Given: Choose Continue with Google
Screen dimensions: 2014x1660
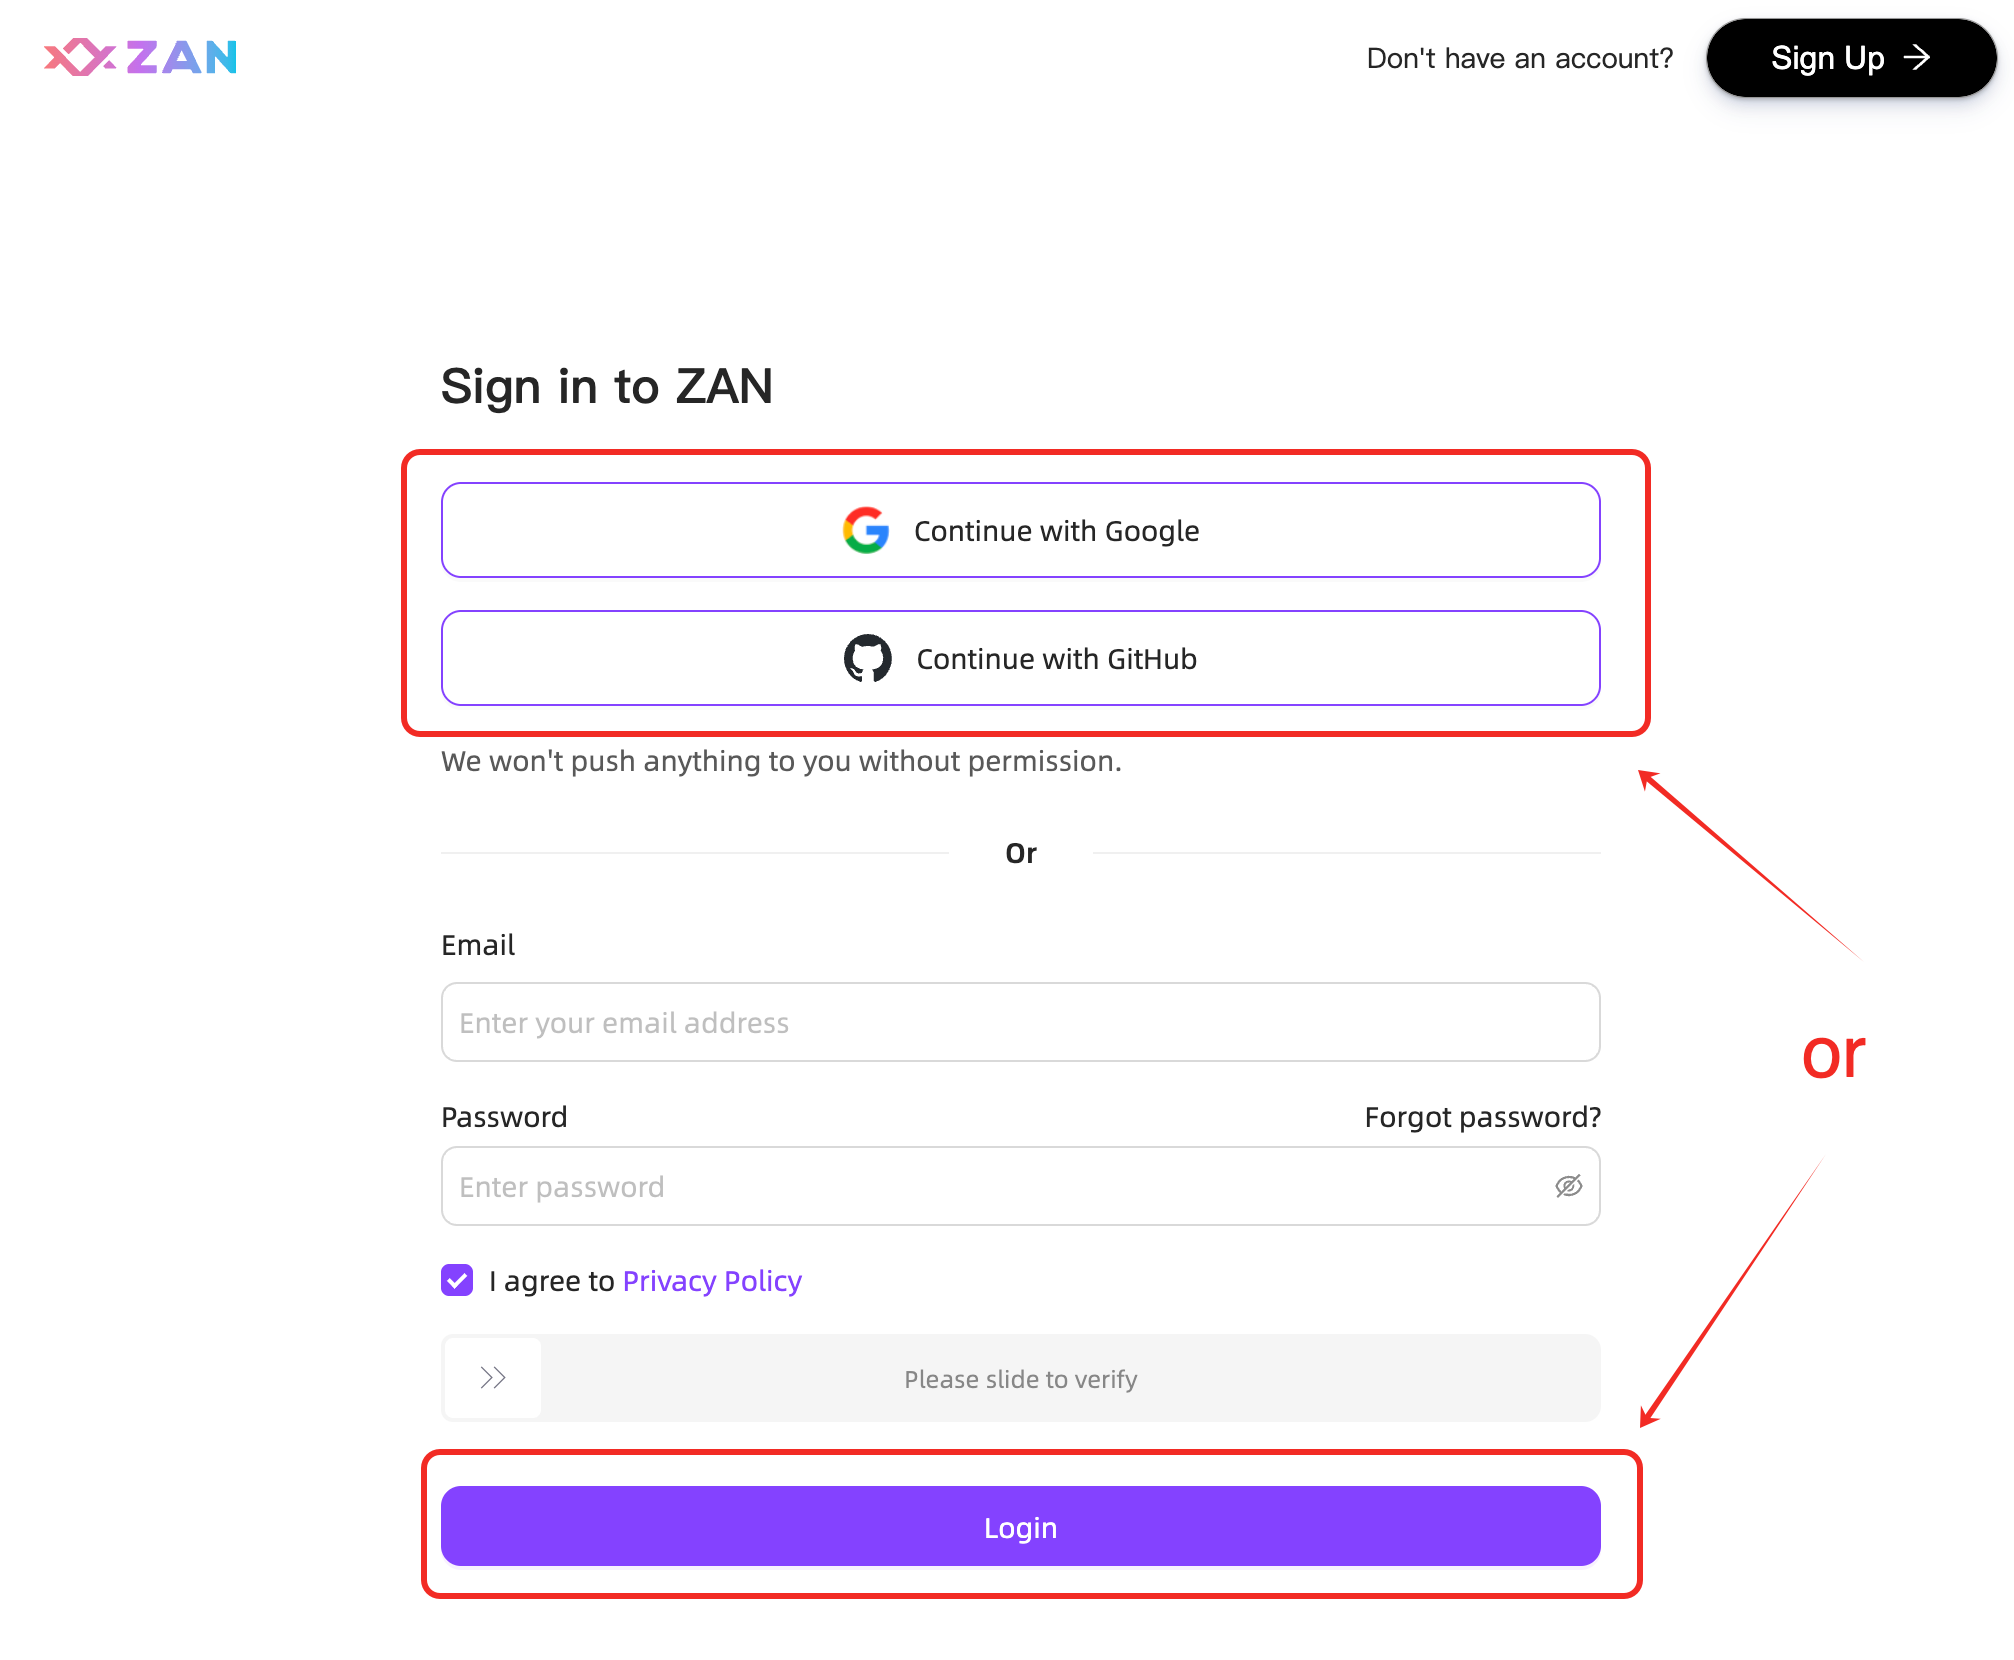Looking at the screenshot, I should (1056, 531).
